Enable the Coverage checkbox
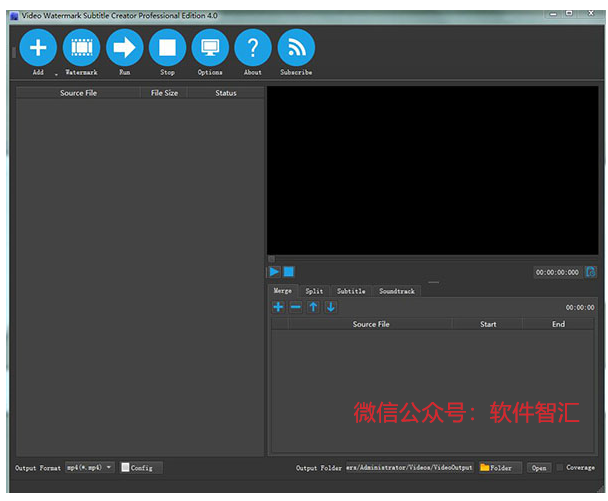Image resolution: width=608 pixels, height=501 pixels. pos(560,467)
